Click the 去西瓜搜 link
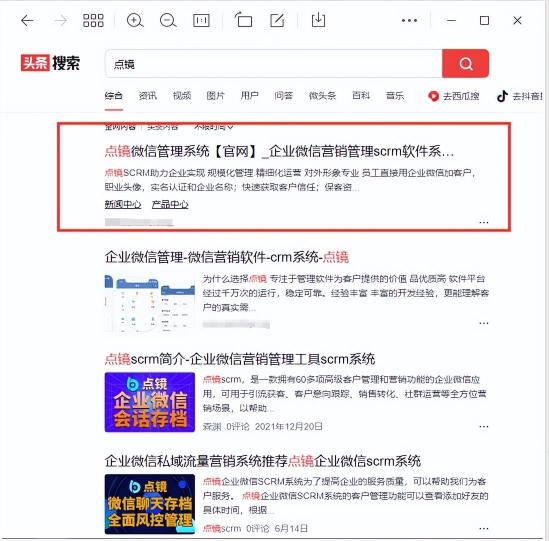The height and width of the screenshot is (541, 549). 454,96
